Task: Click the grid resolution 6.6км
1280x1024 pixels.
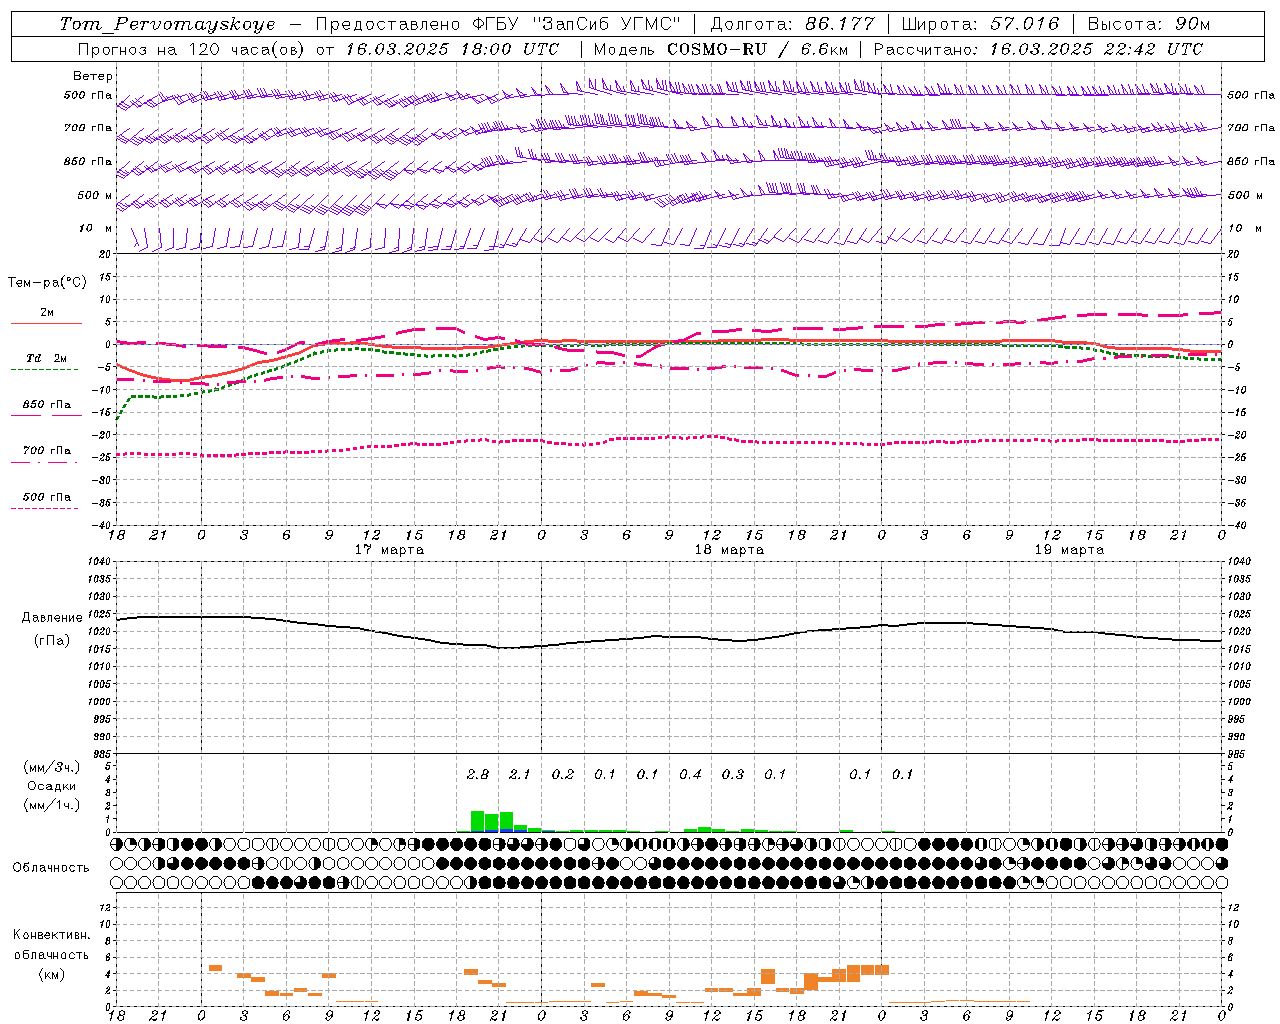Action: click(x=824, y=49)
